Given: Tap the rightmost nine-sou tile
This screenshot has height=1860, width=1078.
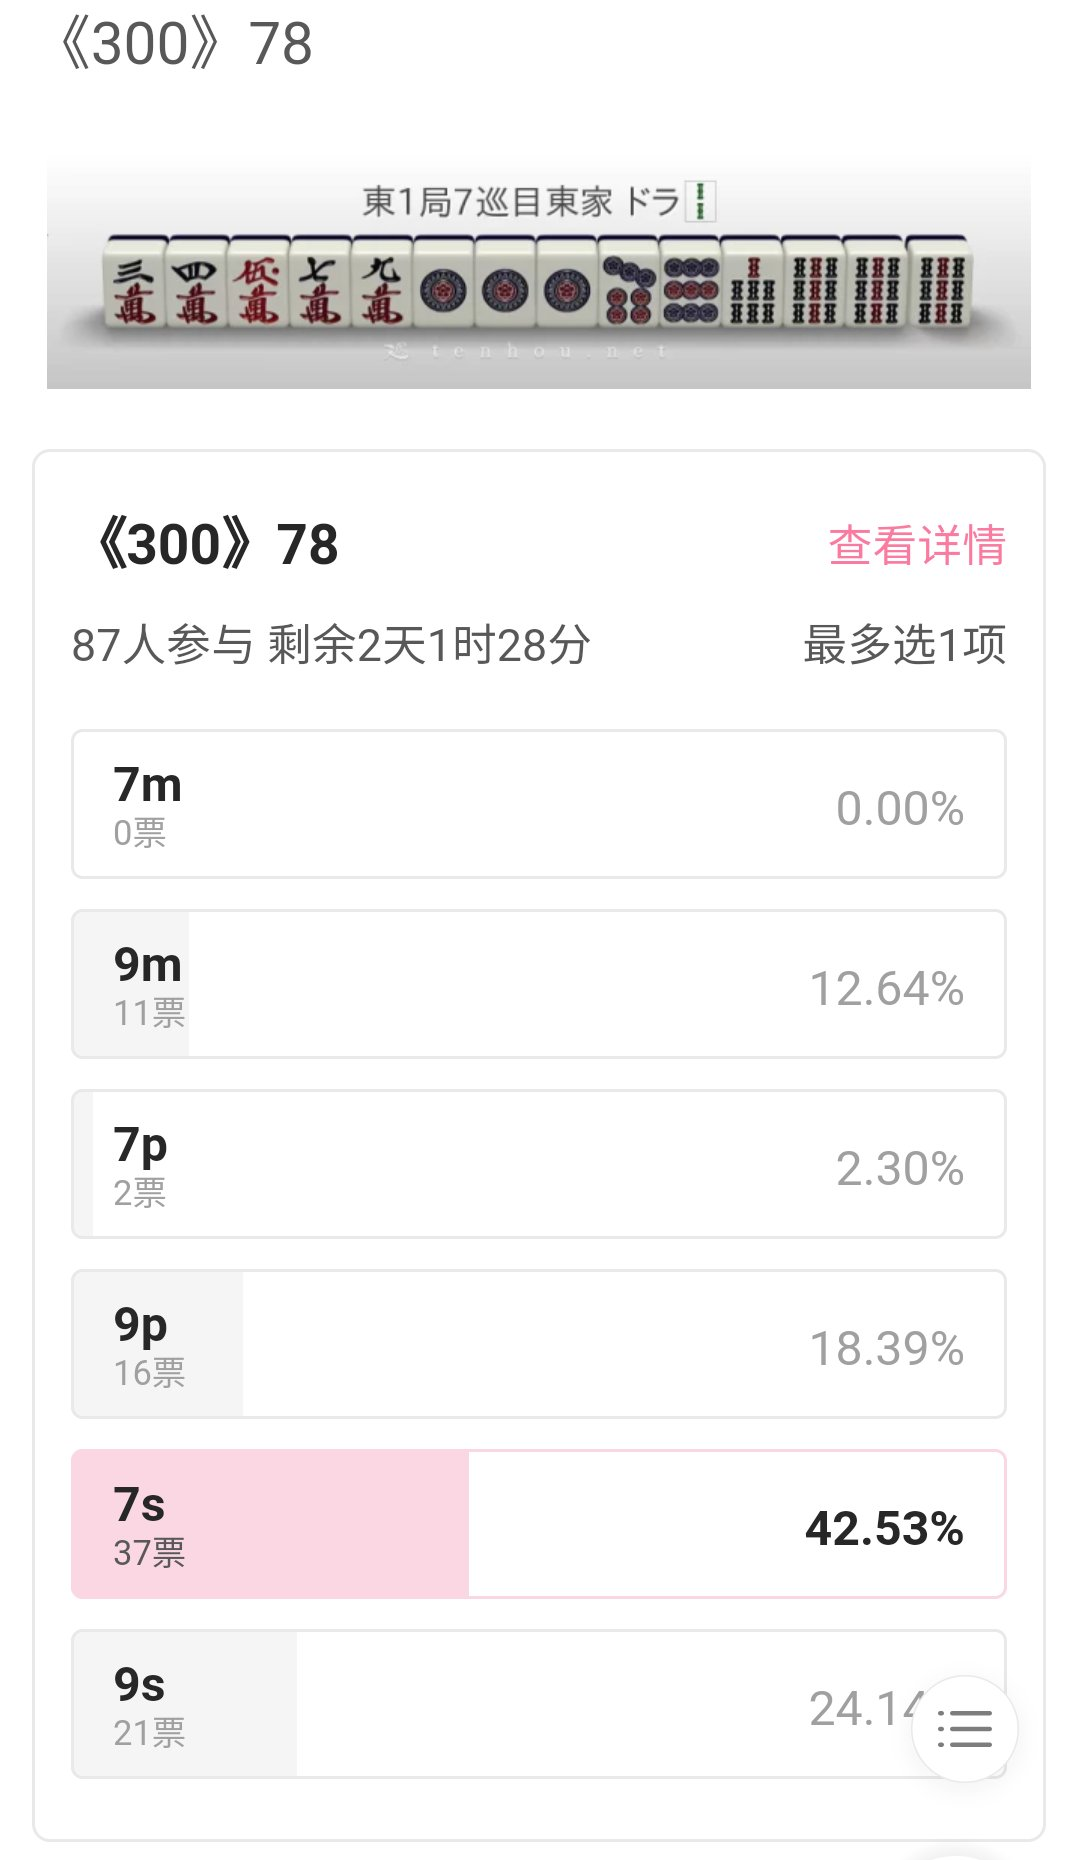Looking at the screenshot, I should coord(937,285).
